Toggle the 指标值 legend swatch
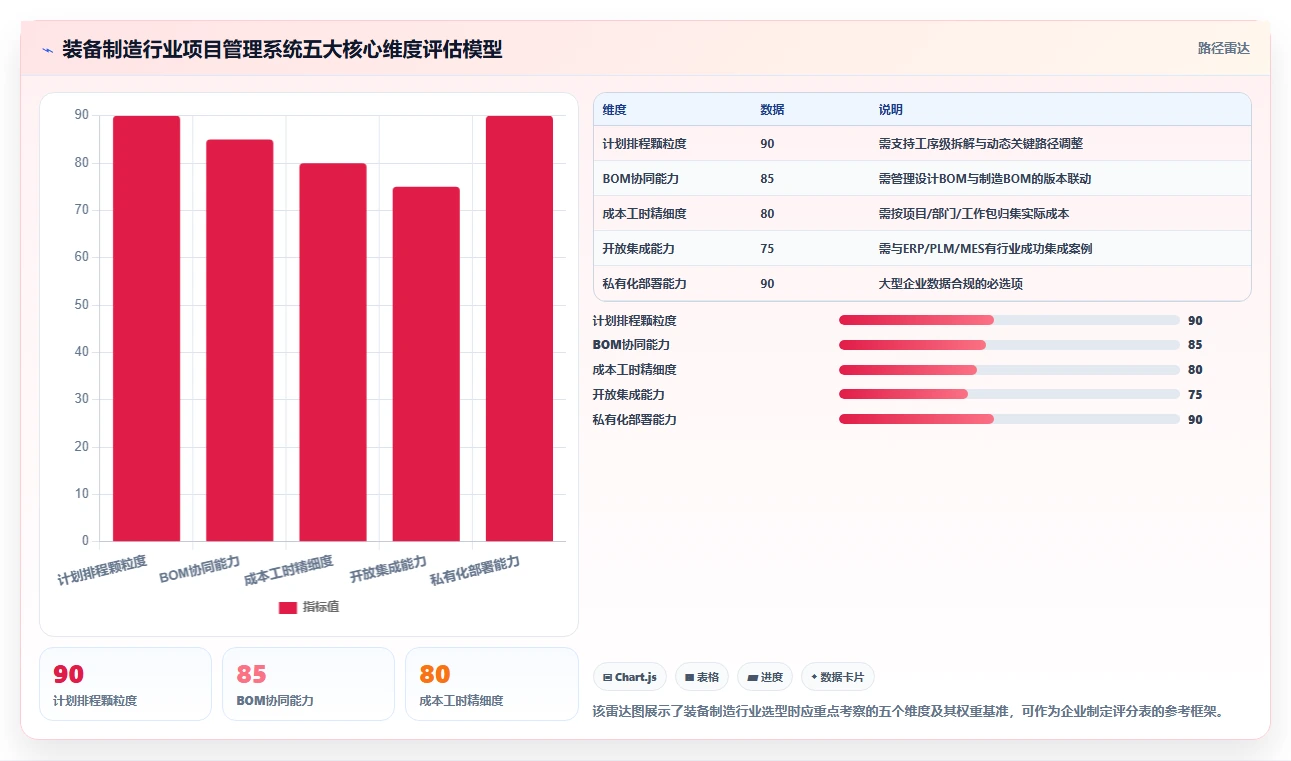The width and height of the screenshot is (1291, 761). 288,607
